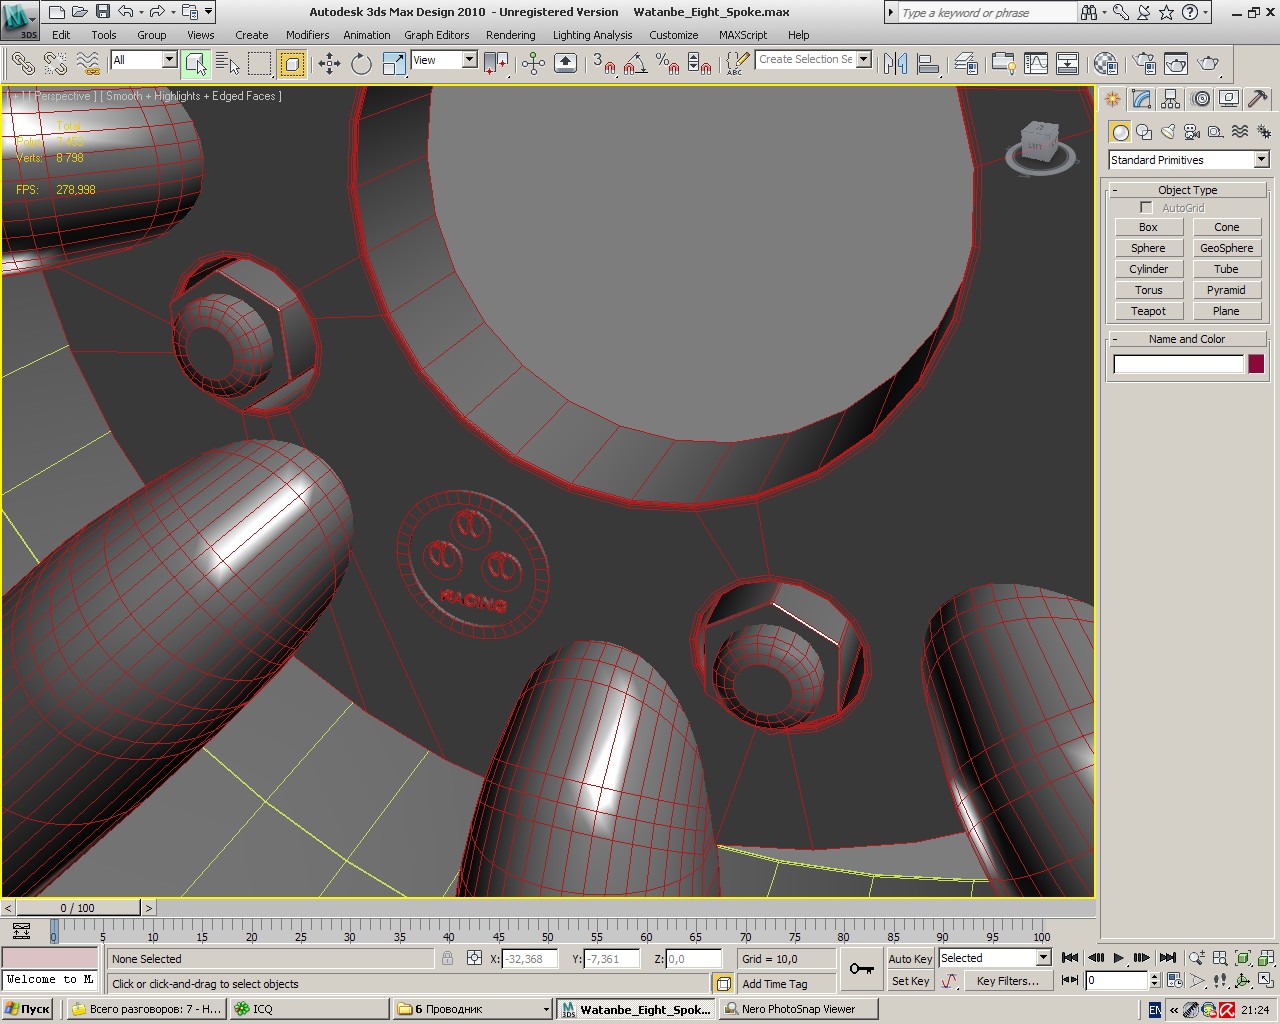Toggle 3D Snaps
Screen dimensions: 1280x1024
[x=605, y=64]
